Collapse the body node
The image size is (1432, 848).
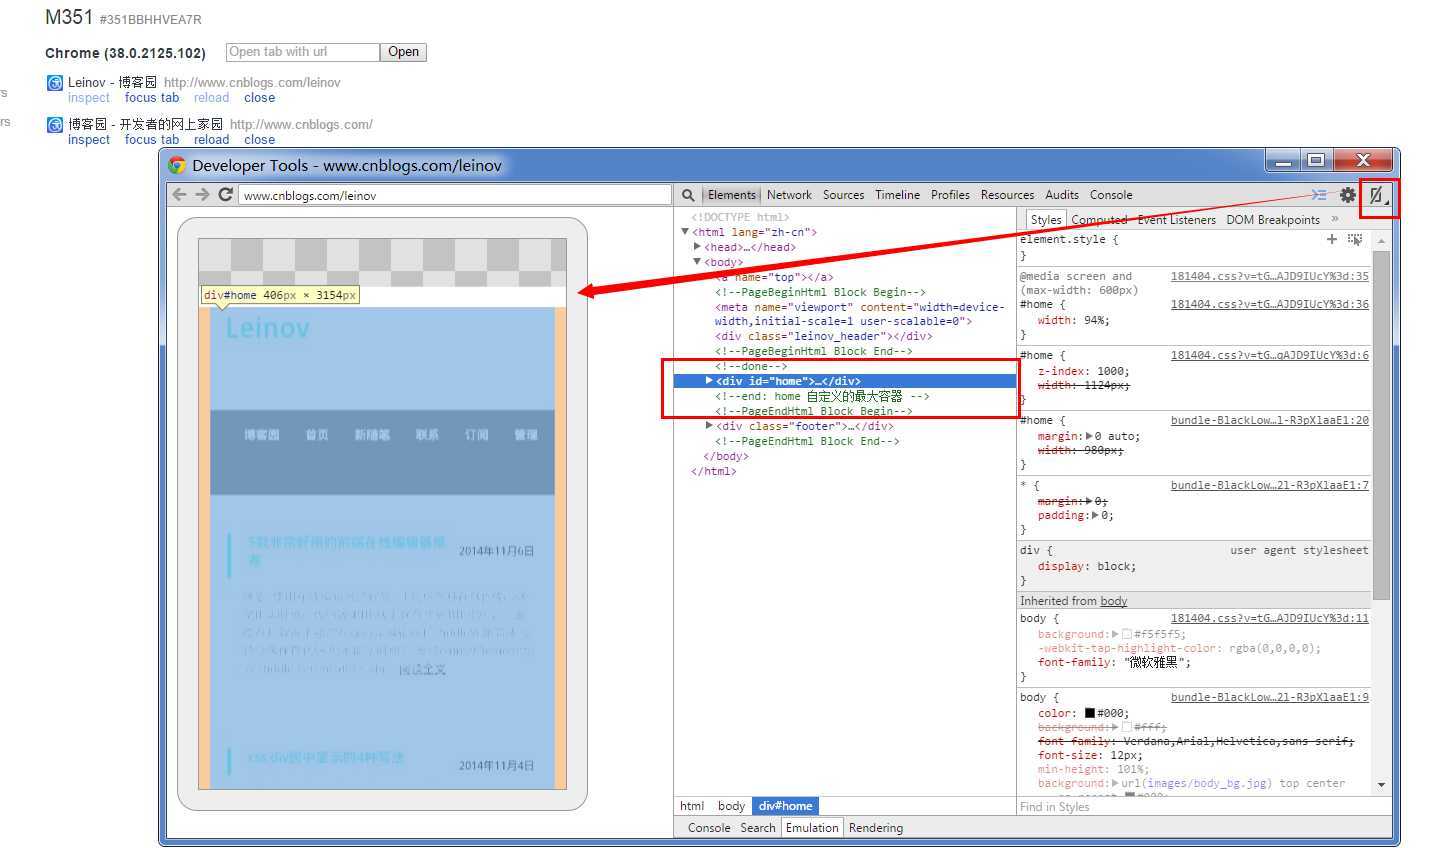697,262
